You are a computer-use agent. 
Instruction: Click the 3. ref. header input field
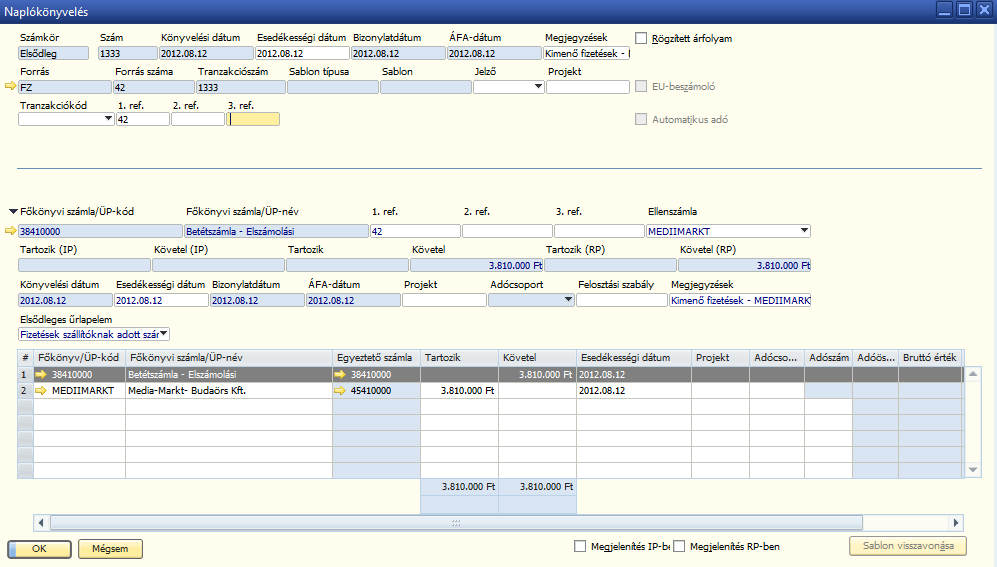[253, 119]
